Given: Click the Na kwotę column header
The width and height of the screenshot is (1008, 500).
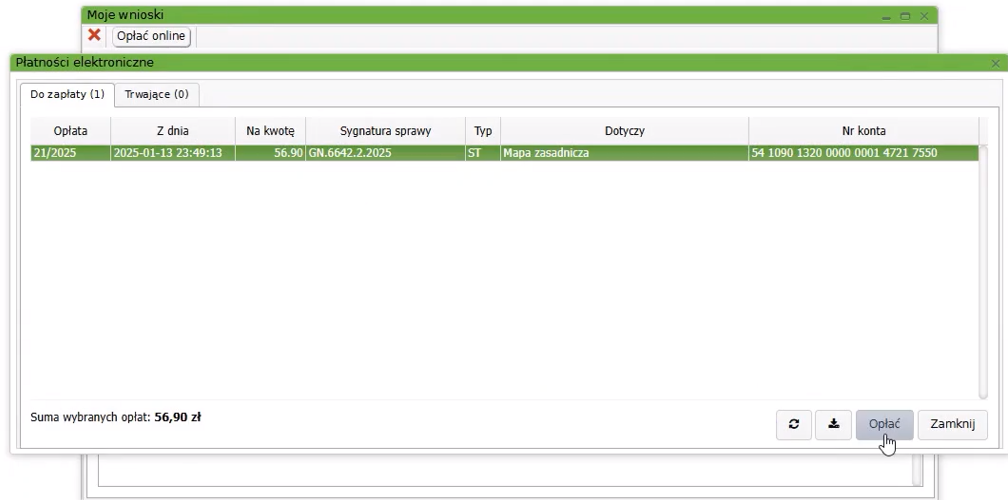Looking at the screenshot, I should (269, 130).
